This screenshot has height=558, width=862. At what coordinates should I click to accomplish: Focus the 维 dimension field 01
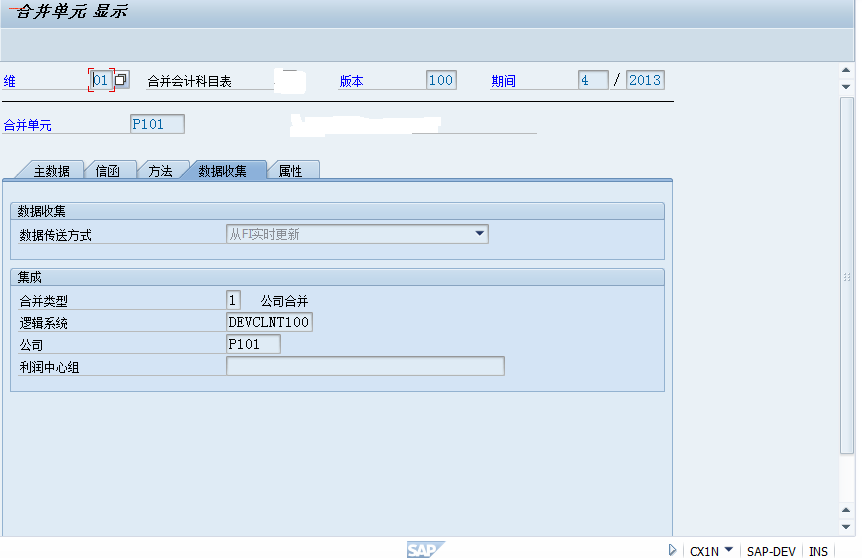(x=101, y=80)
